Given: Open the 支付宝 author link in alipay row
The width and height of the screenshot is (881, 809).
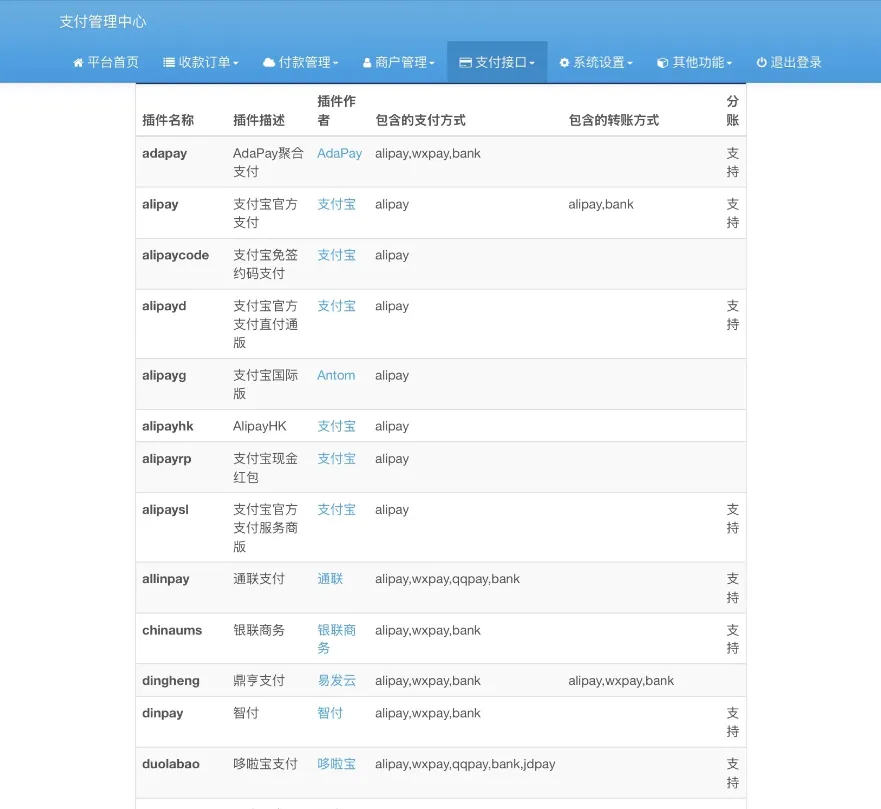Looking at the screenshot, I should pyautogui.click(x=337, y=204).
